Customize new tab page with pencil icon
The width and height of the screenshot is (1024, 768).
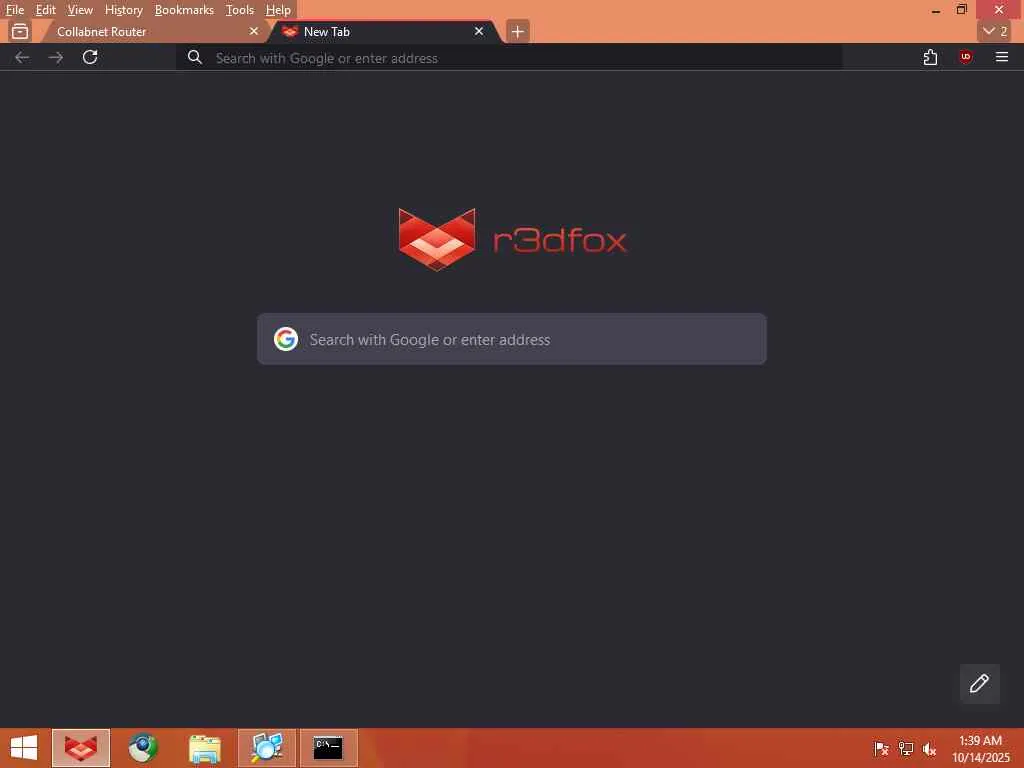979,684
